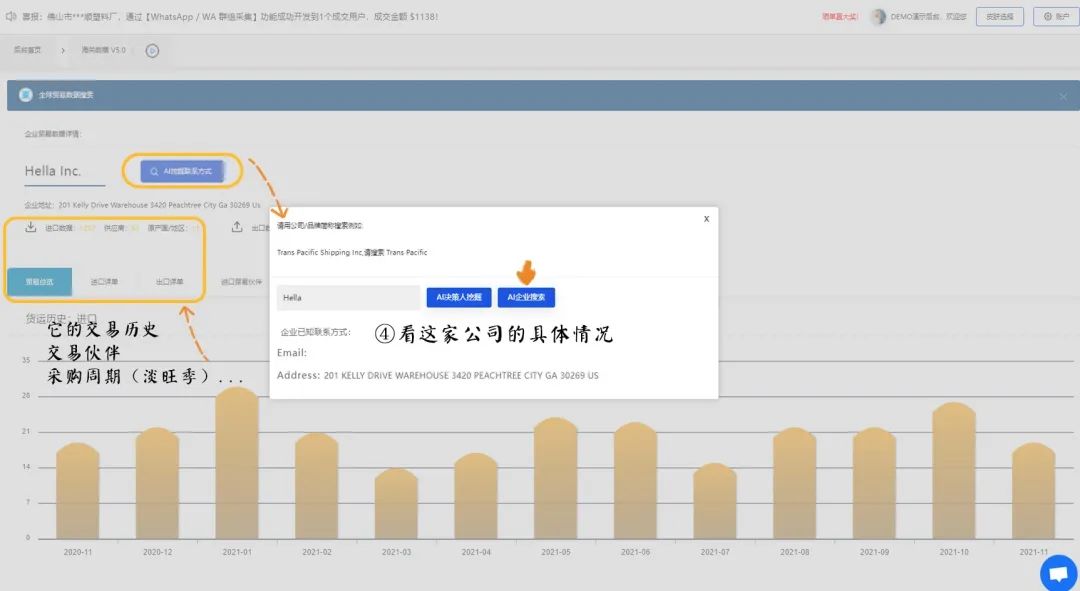
Task: Close the company search dialog
Action: pyautogui.click(x=706, y=218)
